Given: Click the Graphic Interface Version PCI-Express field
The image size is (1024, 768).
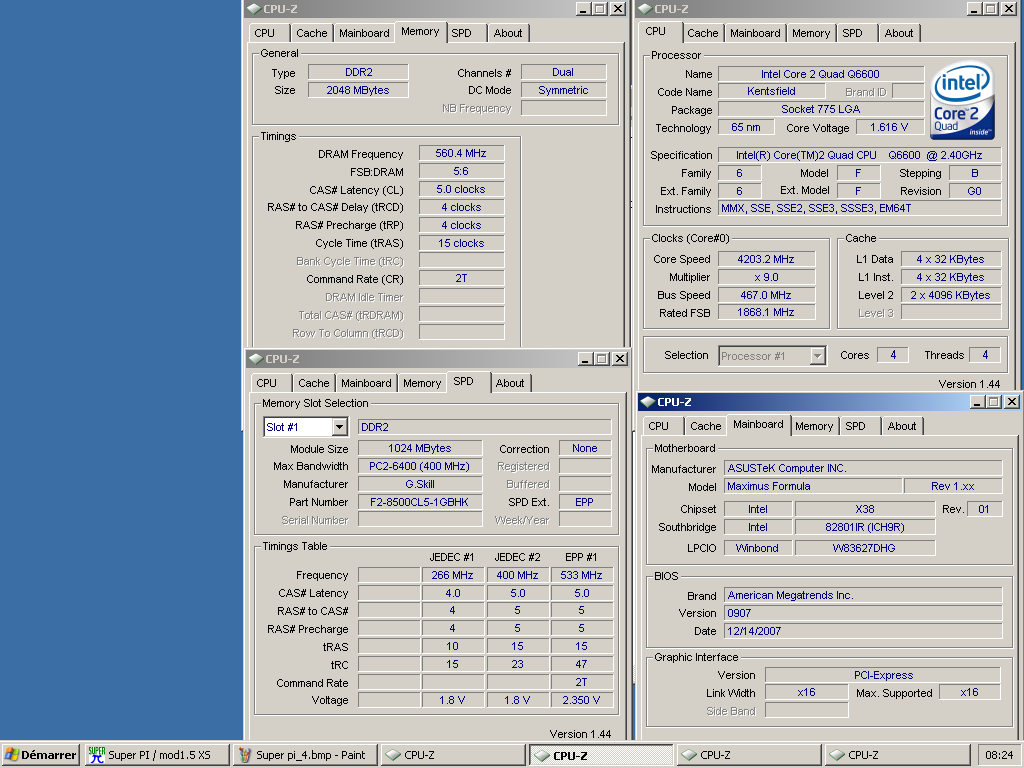Looking at the screenshot, I should [x=883, y=675].
